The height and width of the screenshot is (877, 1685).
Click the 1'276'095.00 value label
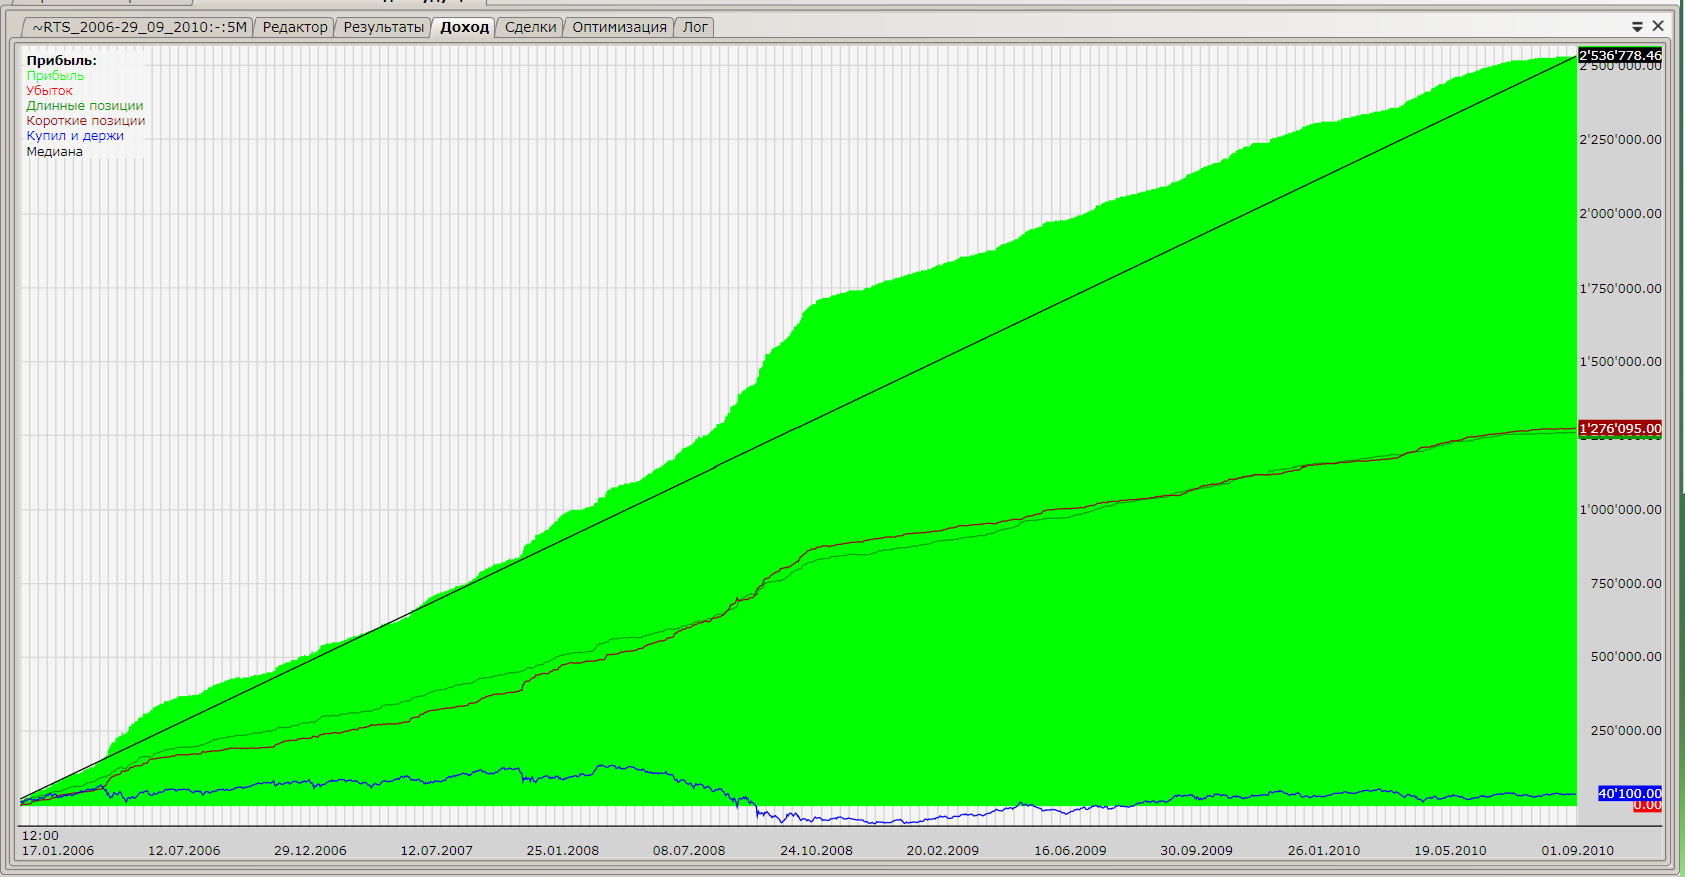click(x=1620, y=428)
